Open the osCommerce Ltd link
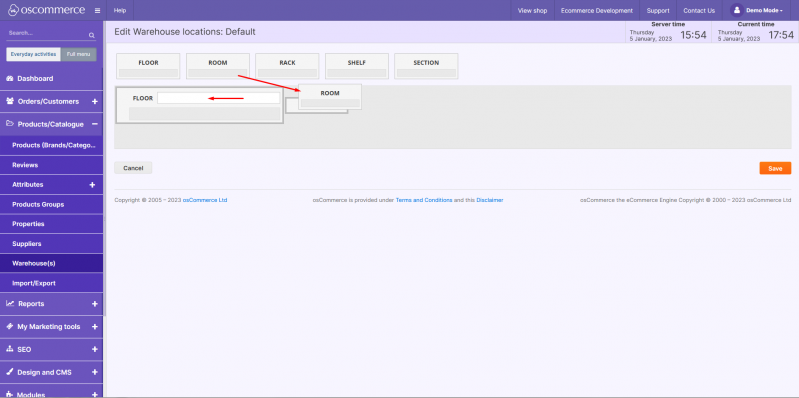The width and height of the screenshot is (799, 398). [x=205, y=200]
